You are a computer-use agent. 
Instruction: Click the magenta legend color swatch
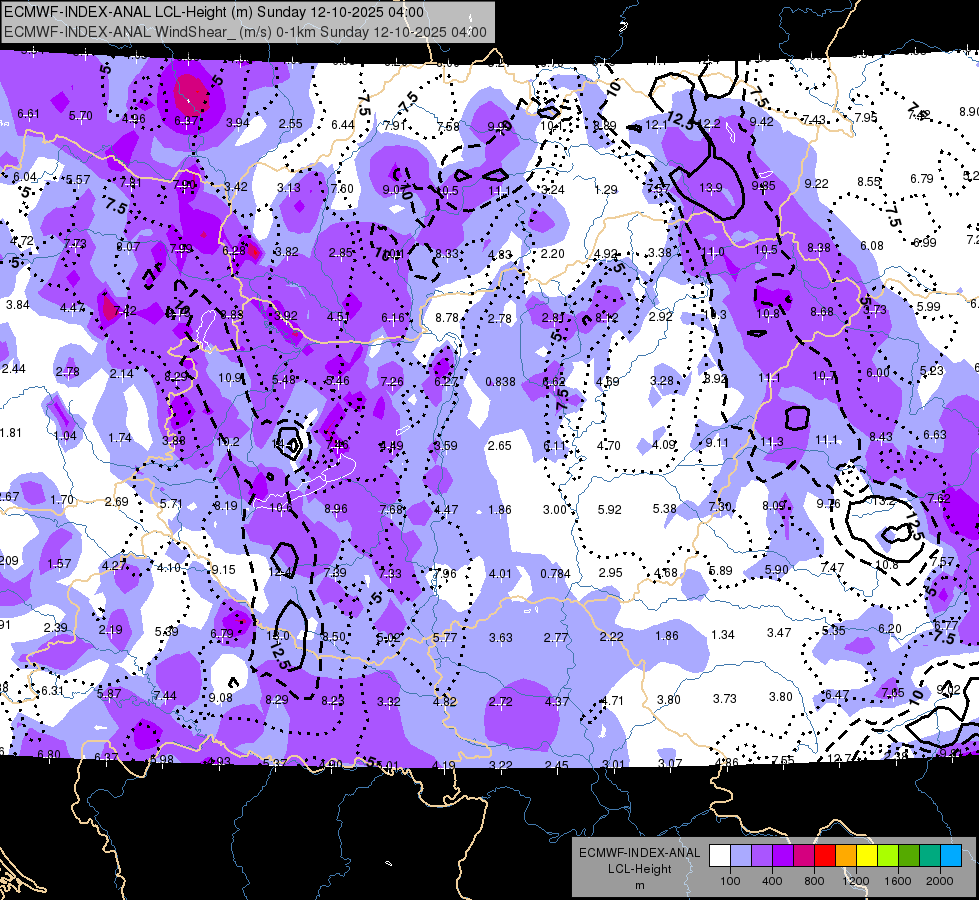coord(804,855)
